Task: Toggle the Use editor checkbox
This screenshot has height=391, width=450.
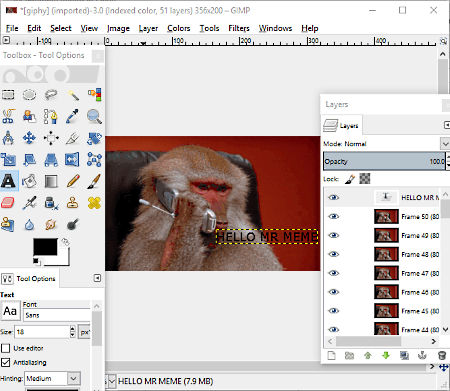Action: click(x=5, y=348)
